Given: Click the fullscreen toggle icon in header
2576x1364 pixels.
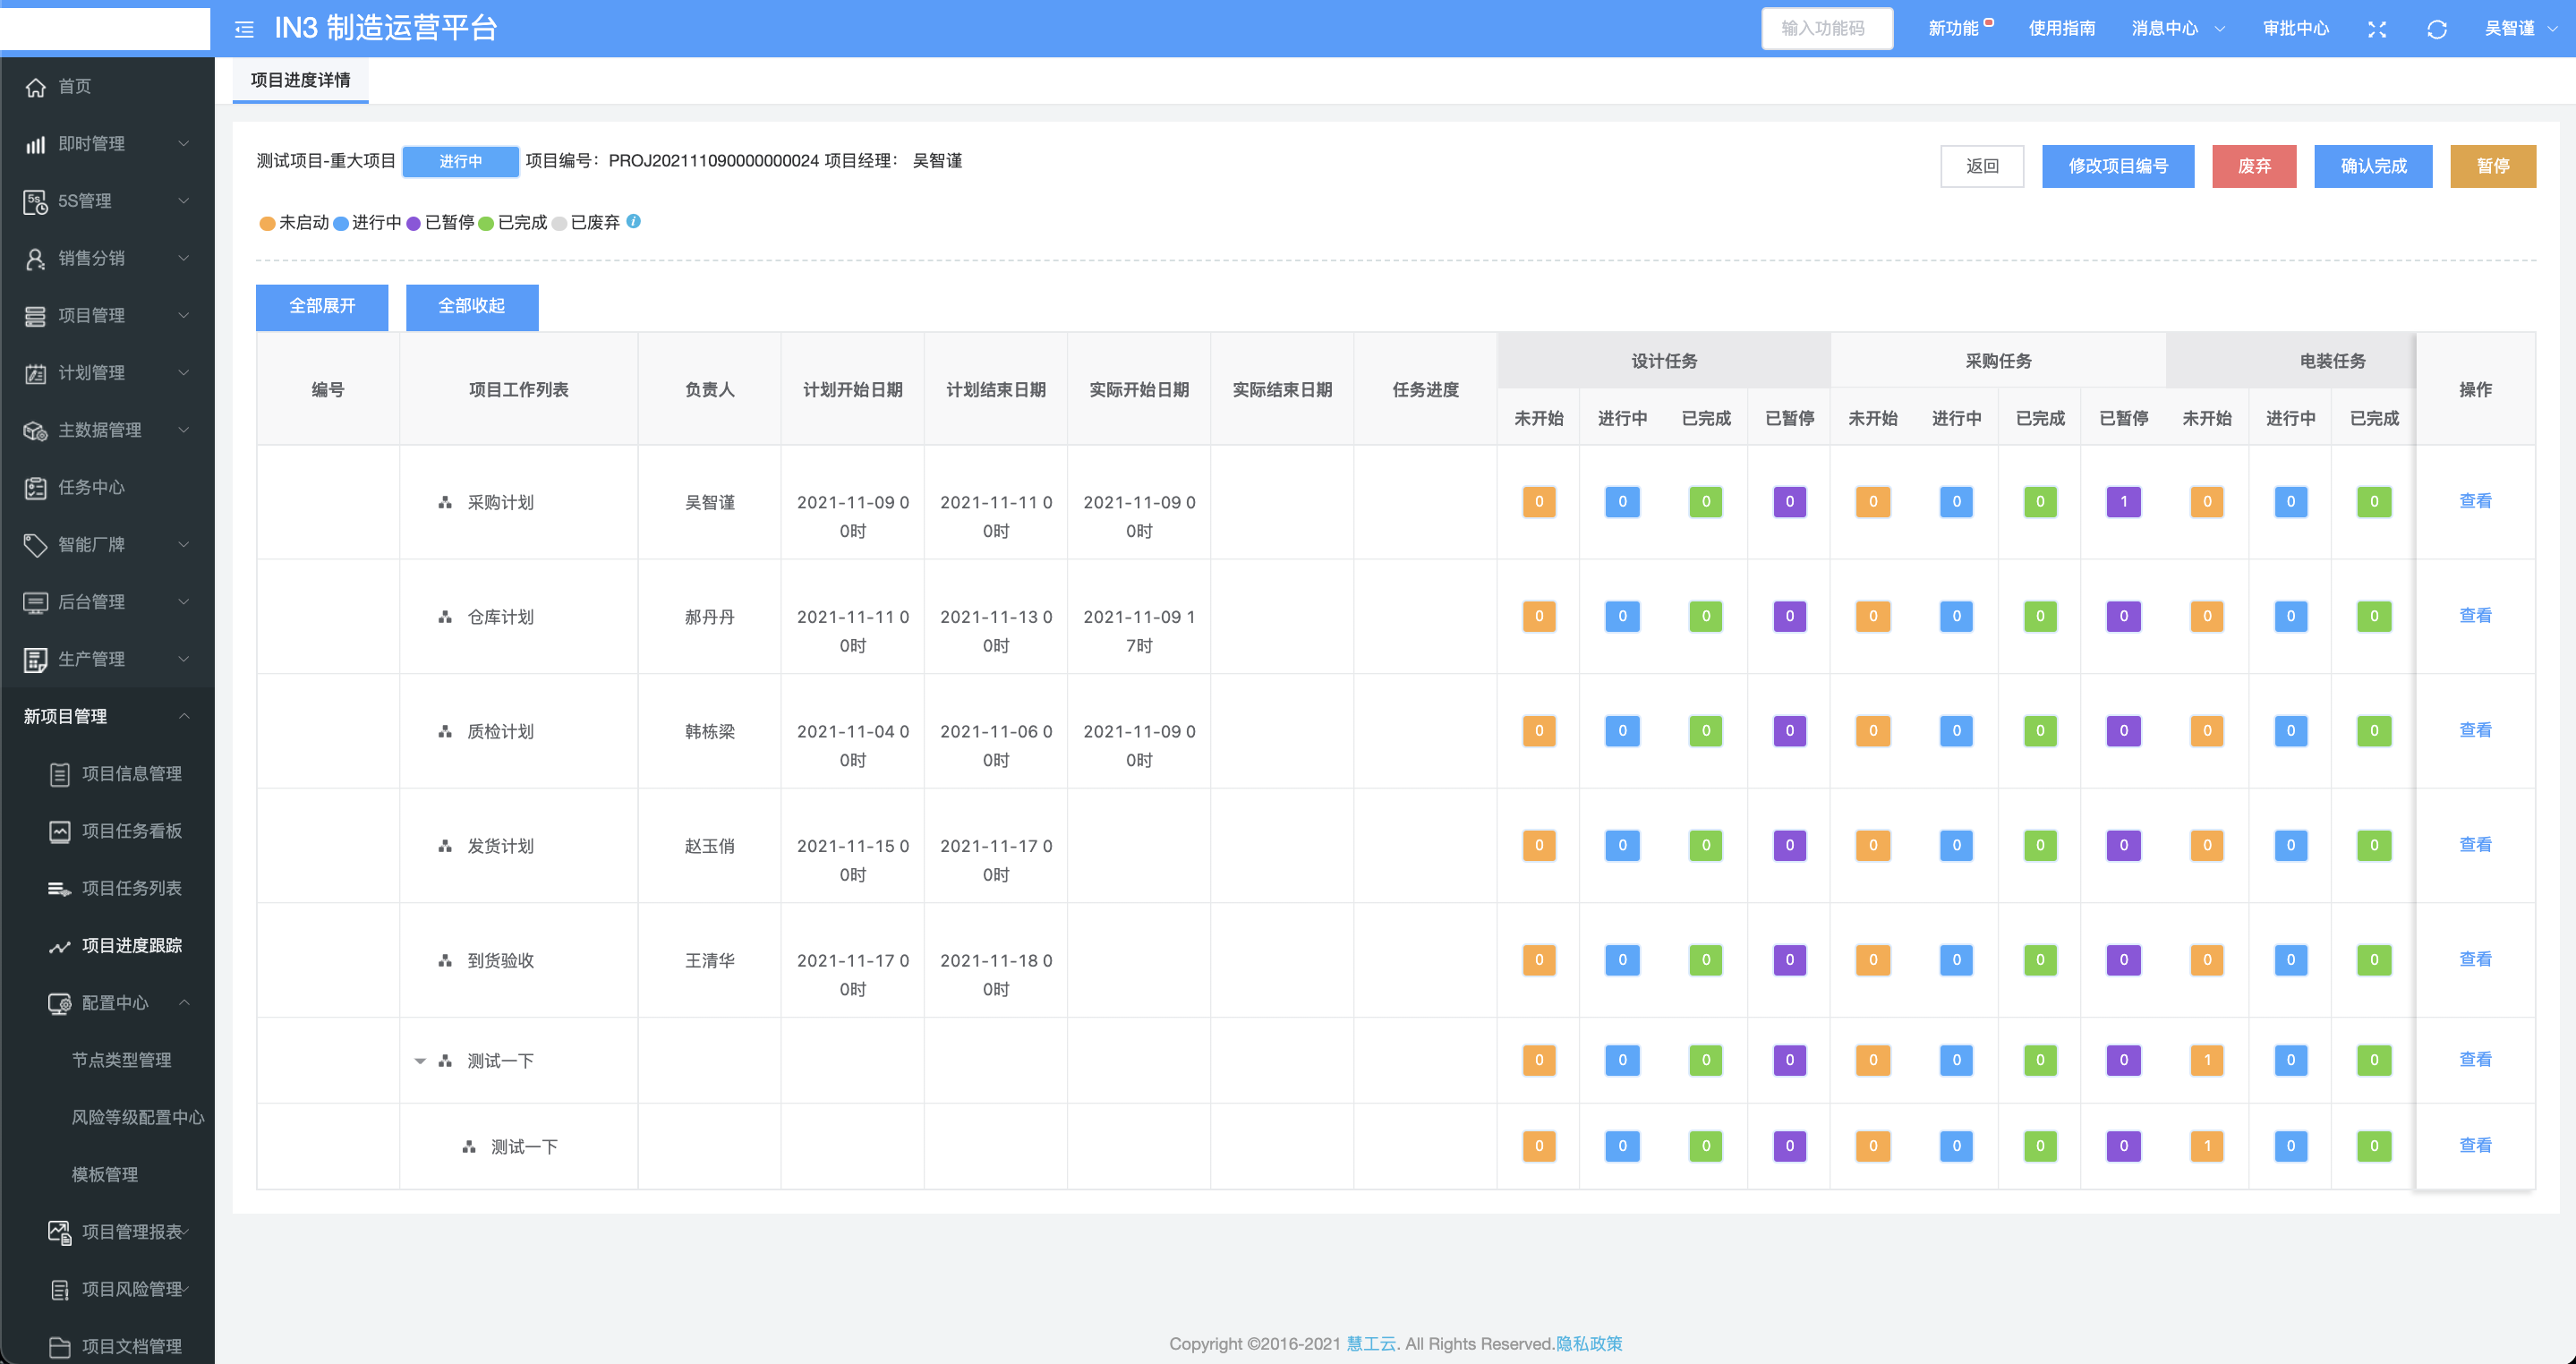Looking at the screenshot, I should 2377,29.
